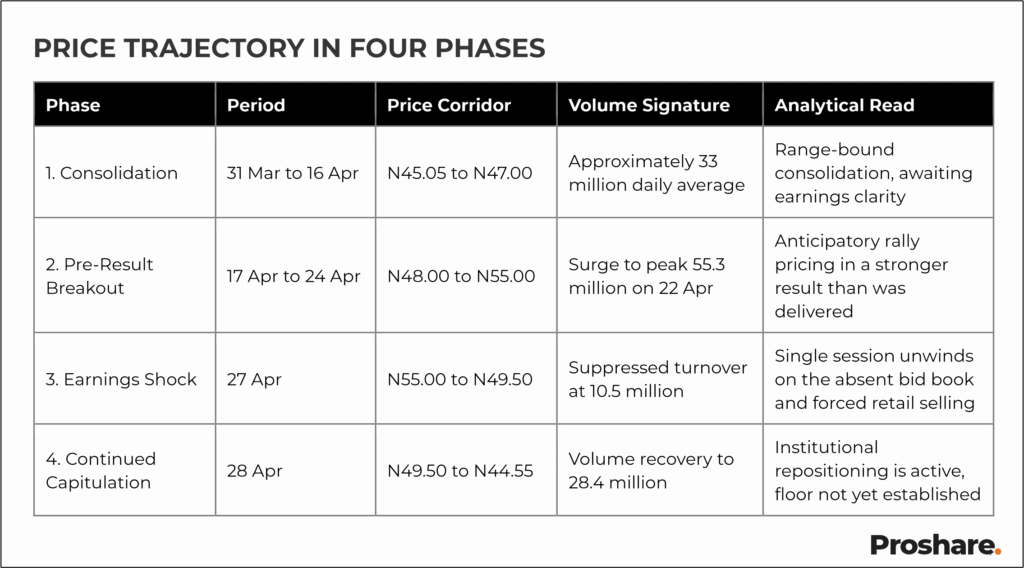Click the Price Trajectory in Four Phases title
The height and width of the screenshot is (568, 1024).
click(x=289, y=48)
